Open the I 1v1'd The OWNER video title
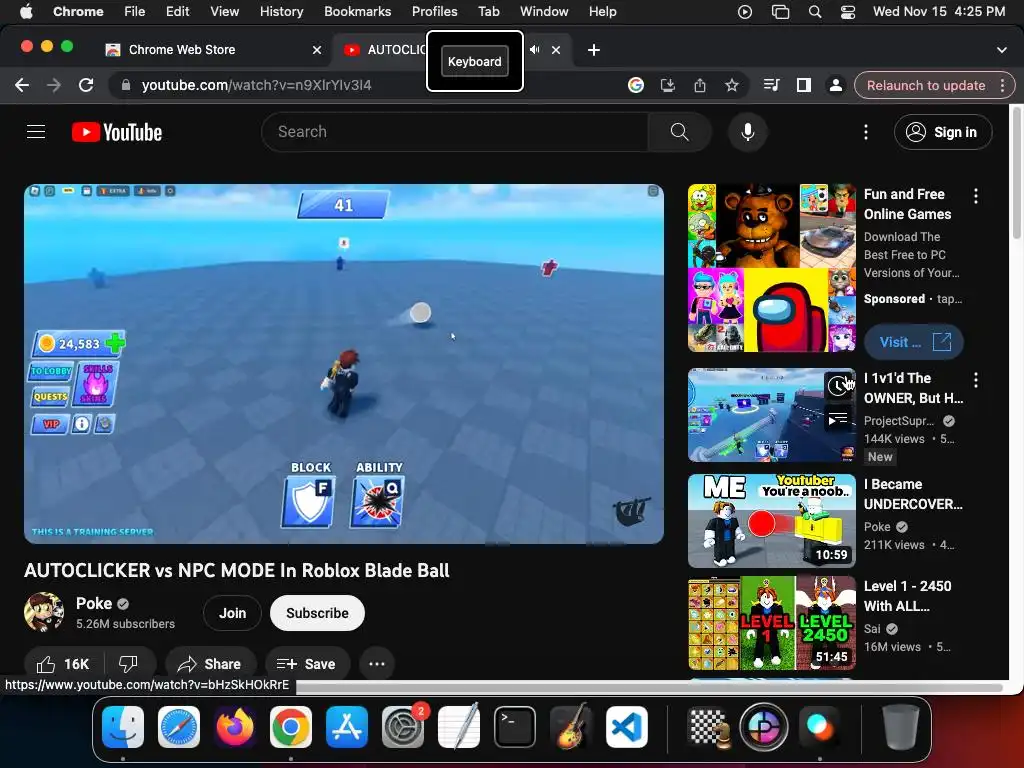 point(913,388)
